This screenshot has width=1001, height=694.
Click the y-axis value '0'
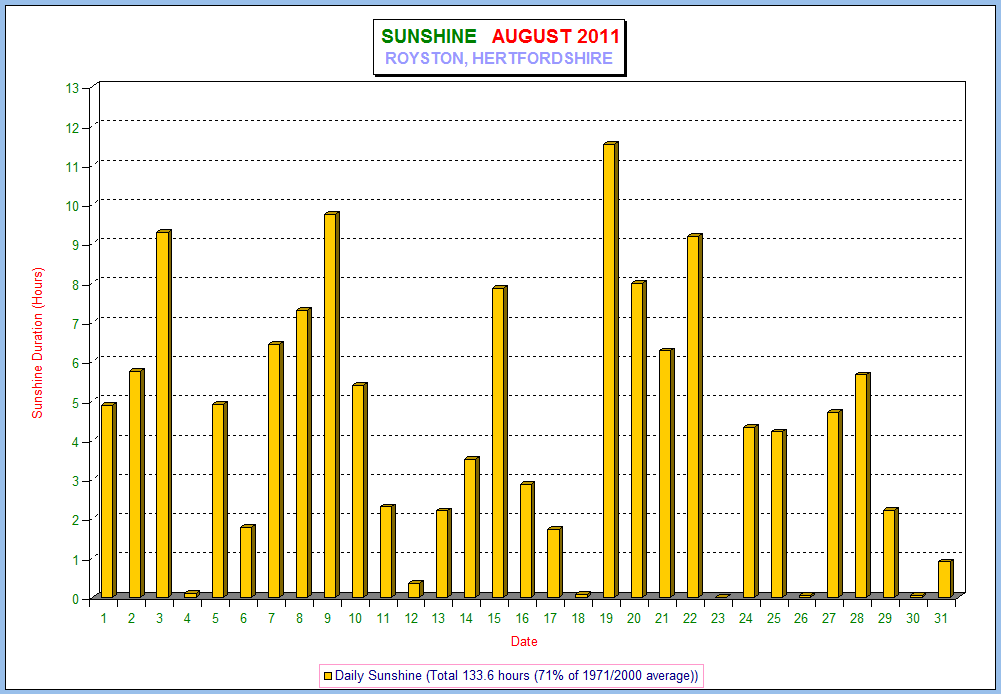point(75,599)
